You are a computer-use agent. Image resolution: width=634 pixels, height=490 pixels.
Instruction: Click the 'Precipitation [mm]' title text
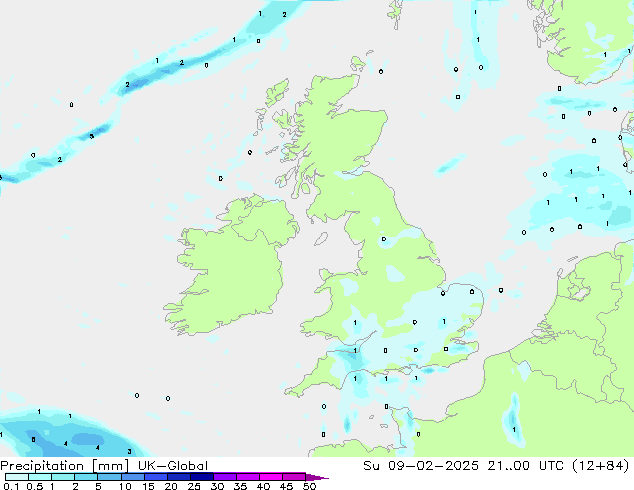64,466
